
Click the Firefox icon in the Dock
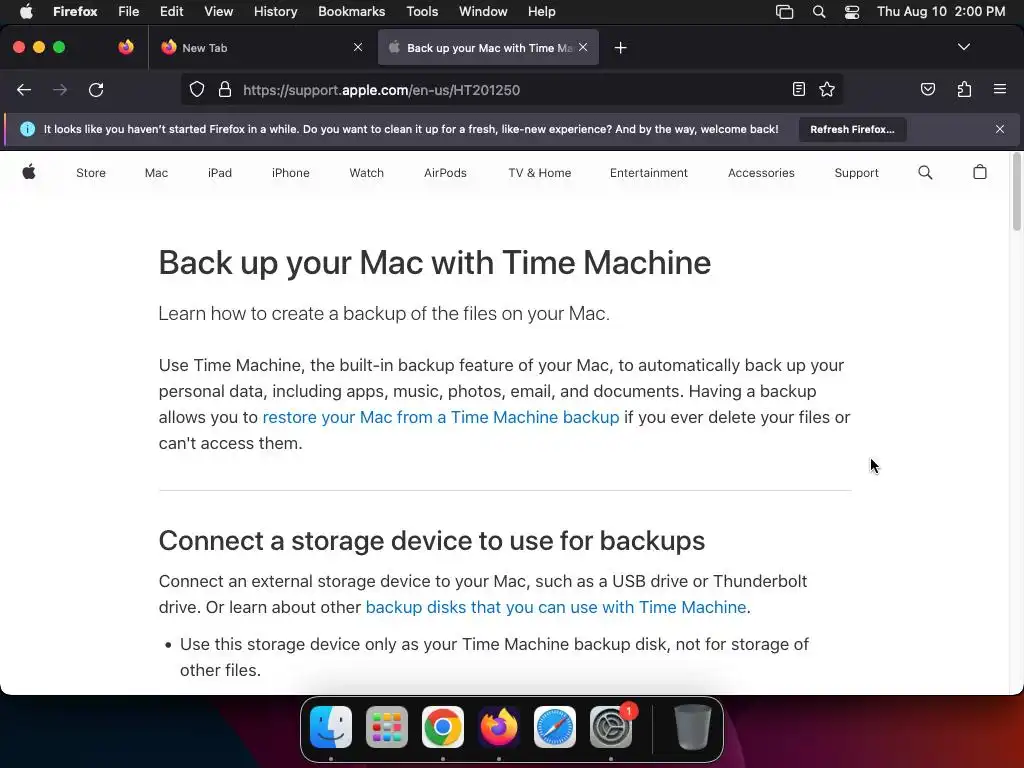click(499, 727)
